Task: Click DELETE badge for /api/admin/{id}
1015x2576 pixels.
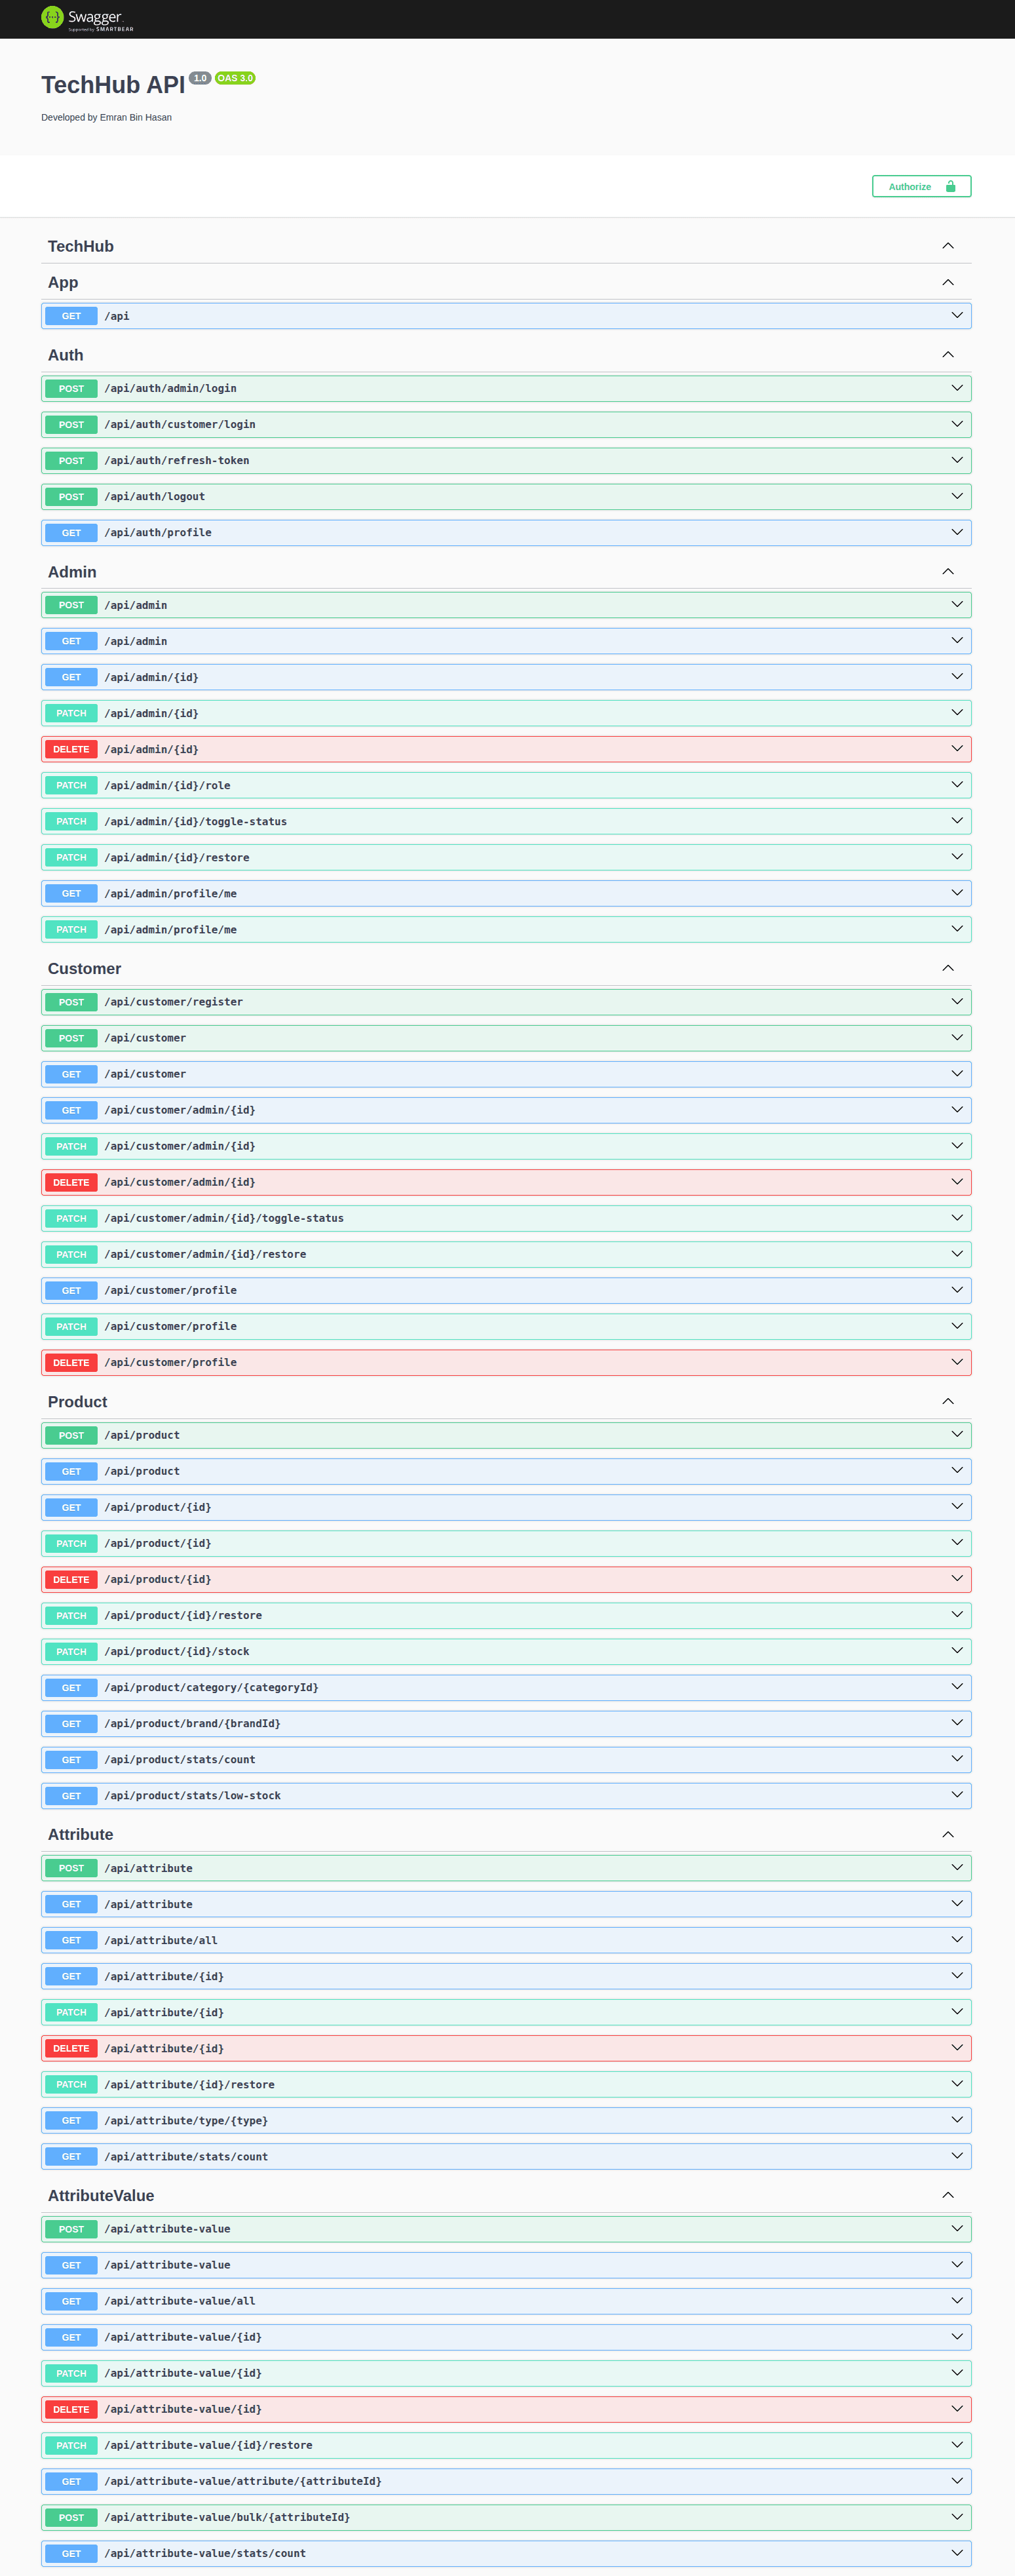Action: (x=71, y=749)
